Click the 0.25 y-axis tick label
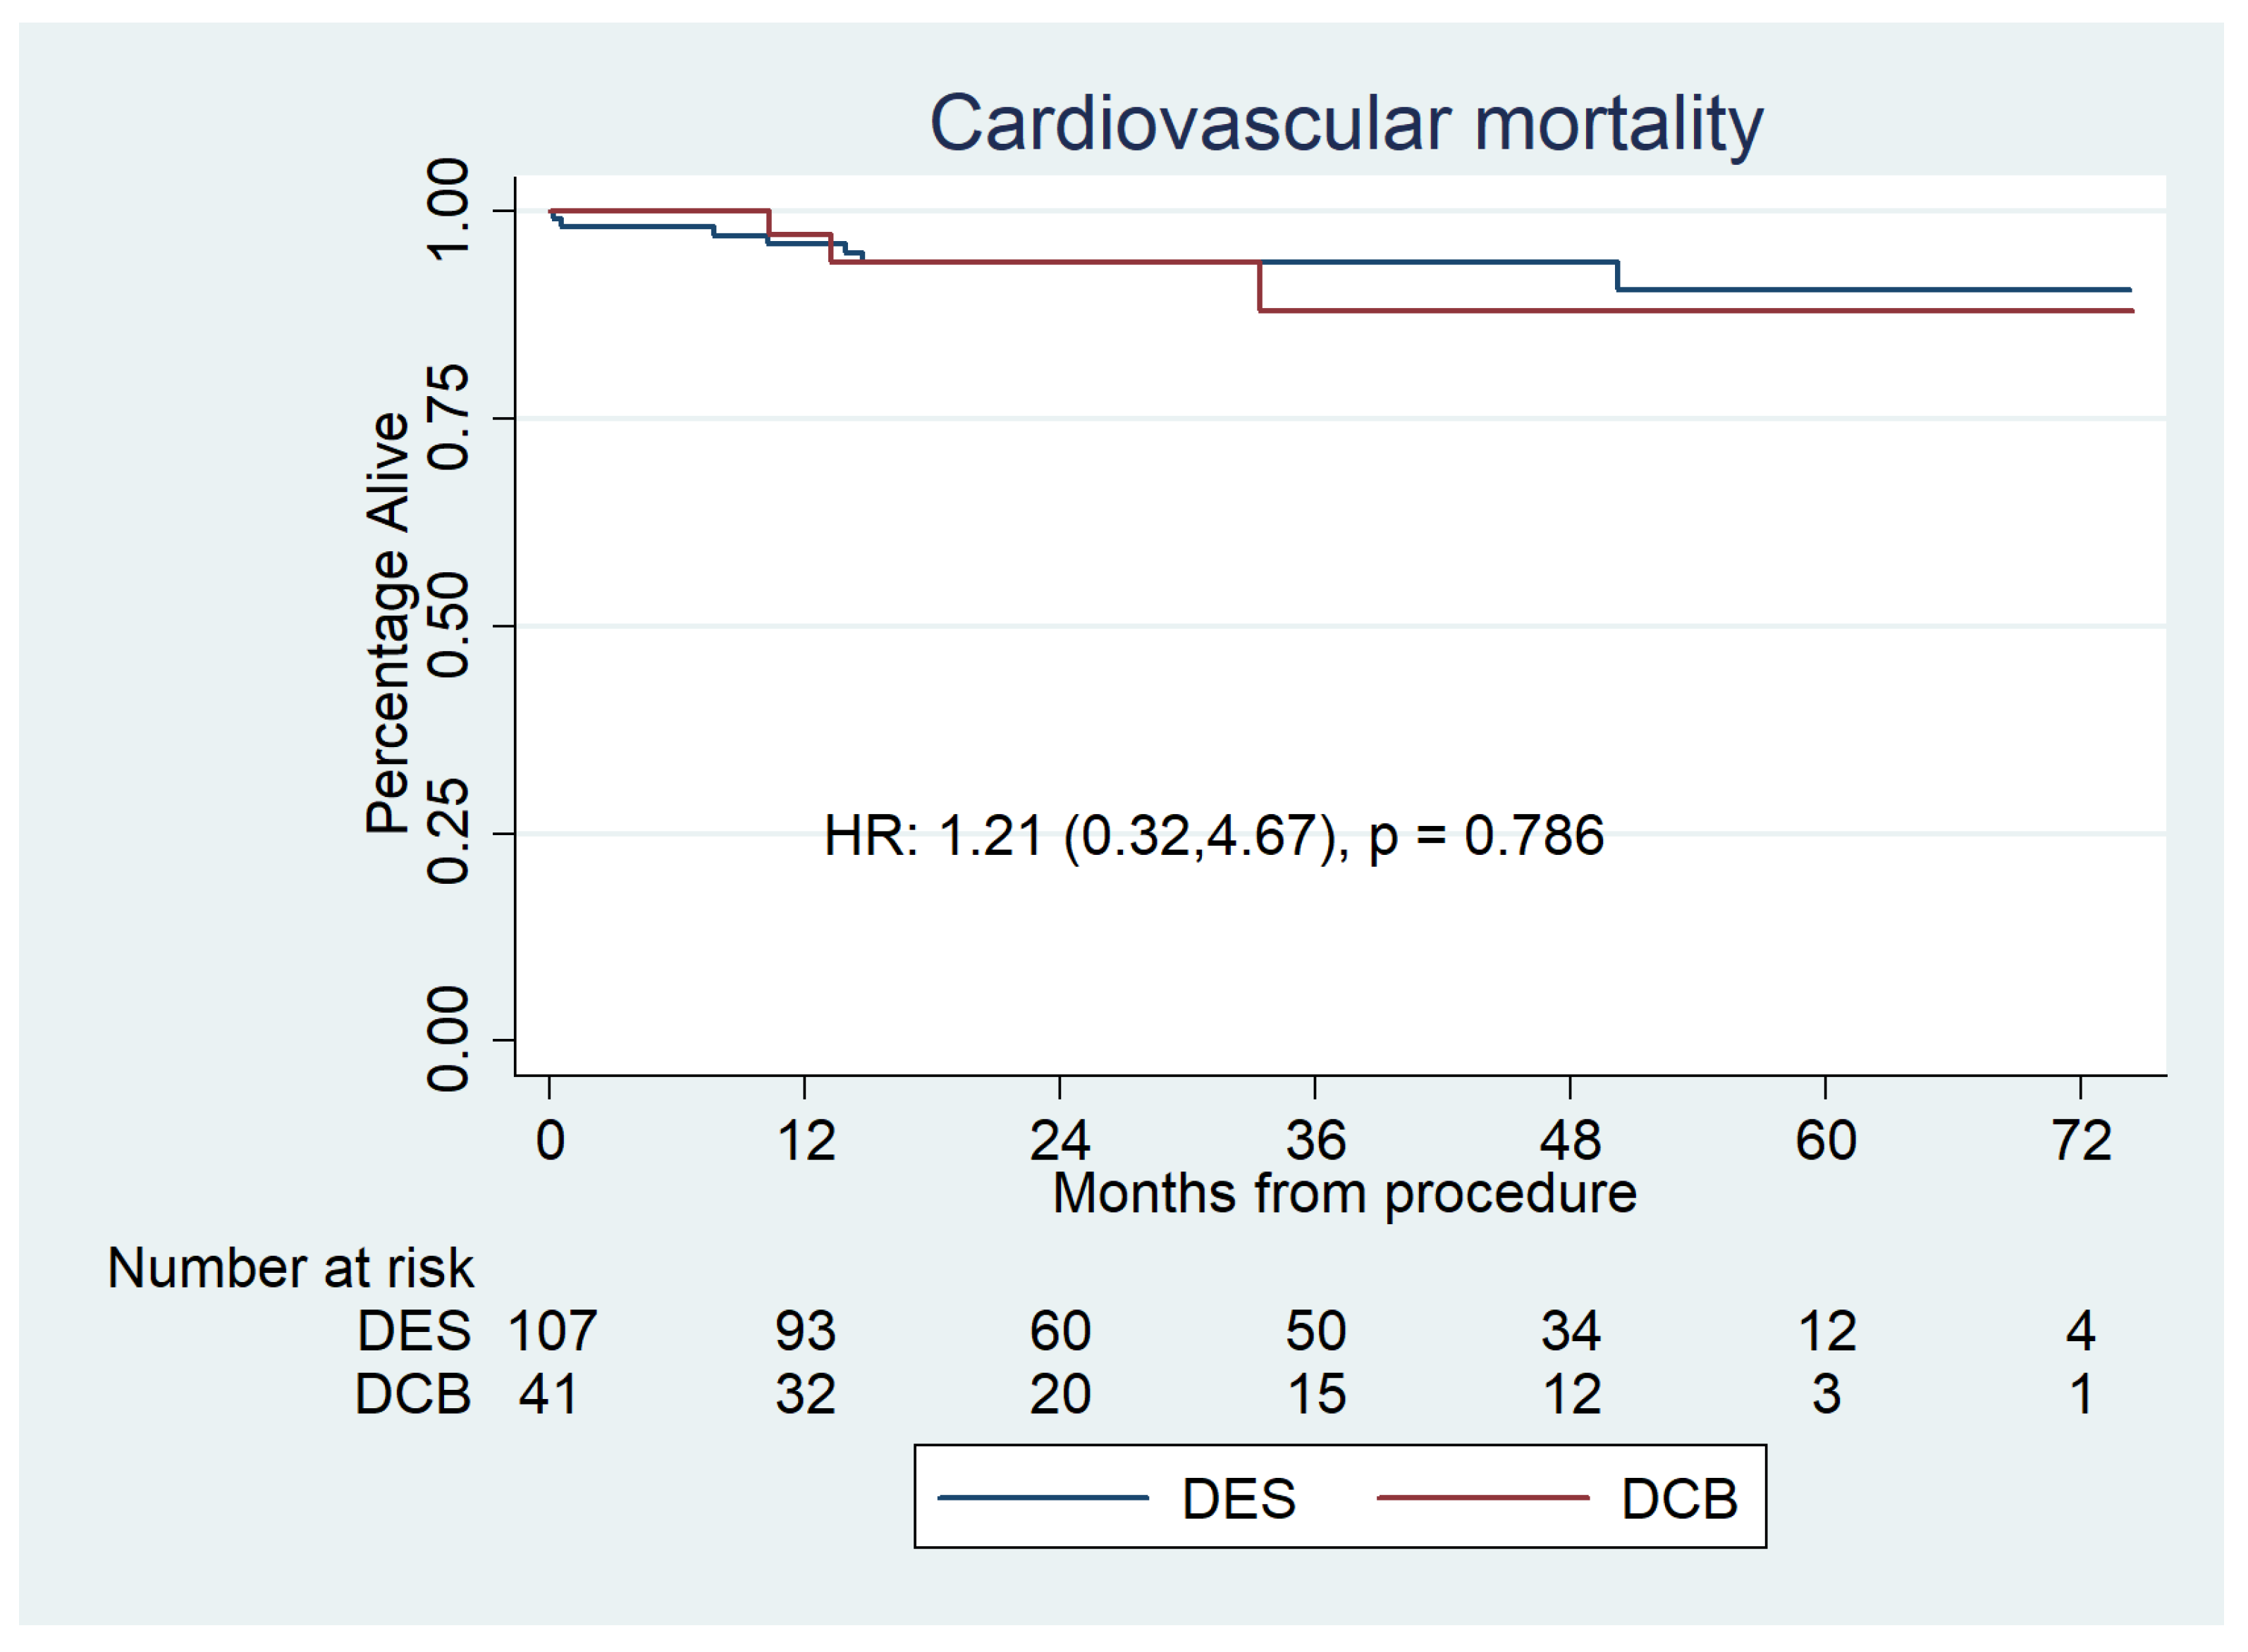The width and height of the screenshot is (2248, 1652). click(x=448, y=832)
